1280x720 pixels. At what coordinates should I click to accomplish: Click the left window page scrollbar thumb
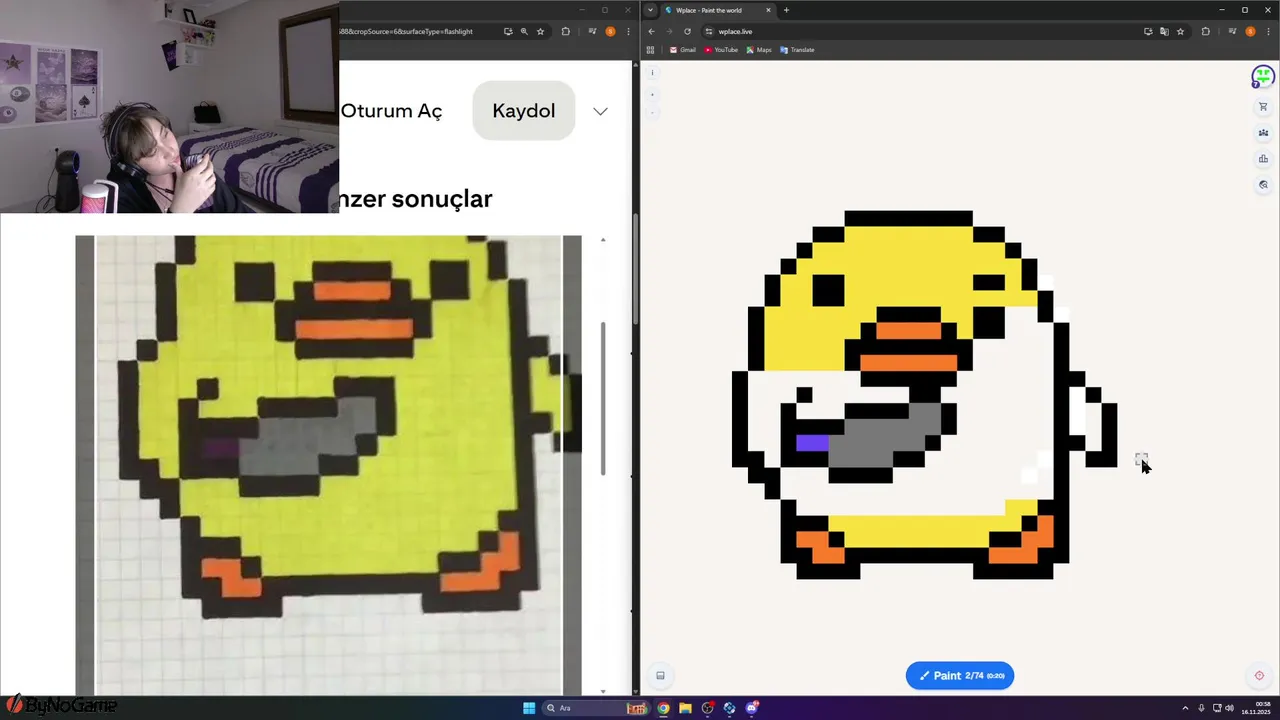click(x=634, y=268)
